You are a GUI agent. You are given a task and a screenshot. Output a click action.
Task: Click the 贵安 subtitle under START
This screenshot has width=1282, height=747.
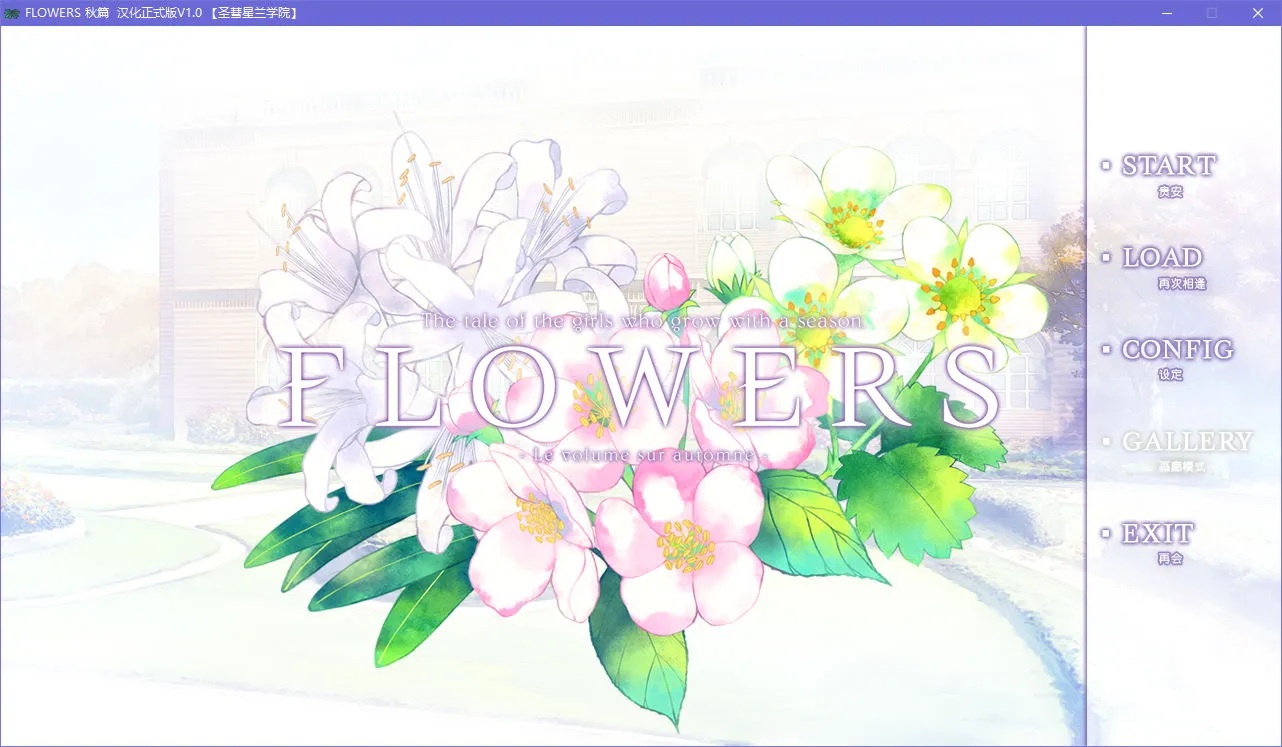[x=1171, y=191]
